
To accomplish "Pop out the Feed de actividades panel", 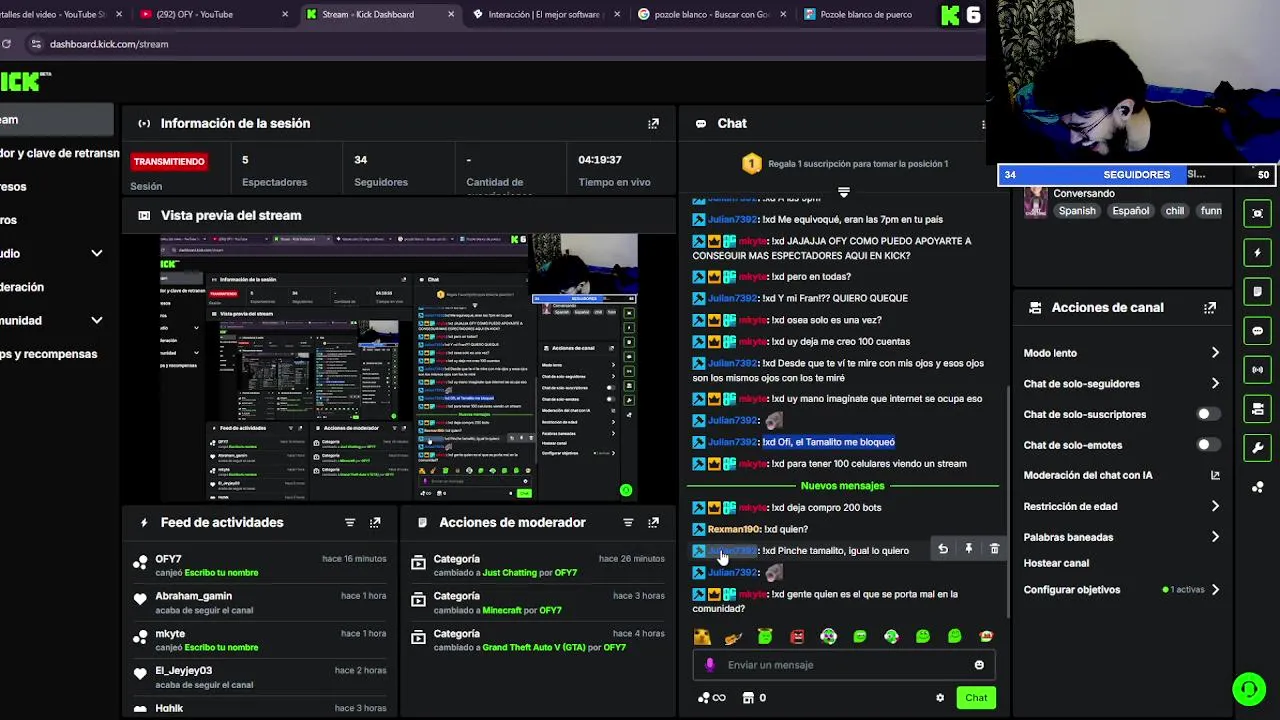I will pos(375,522).
